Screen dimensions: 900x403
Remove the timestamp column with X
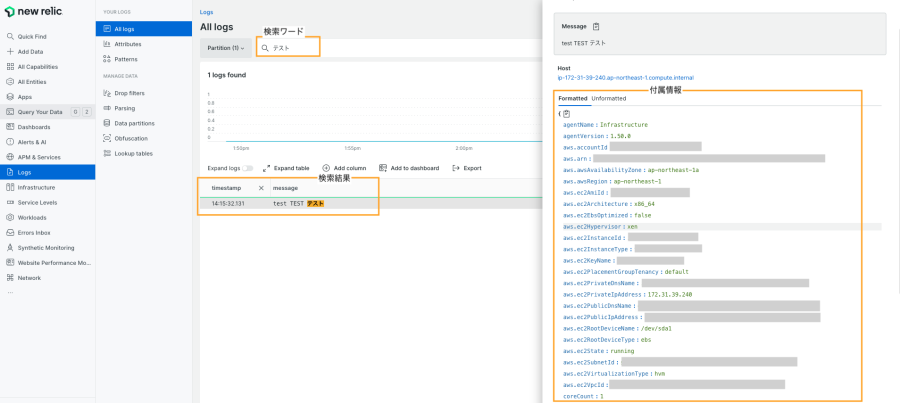click(x=261, y=188)
